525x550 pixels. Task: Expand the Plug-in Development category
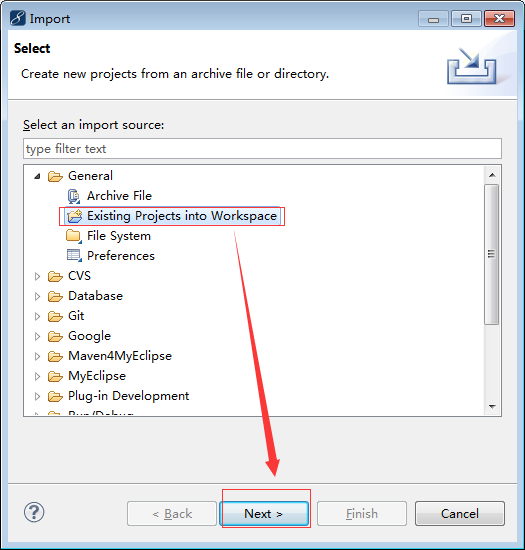[x=37, y=396]
